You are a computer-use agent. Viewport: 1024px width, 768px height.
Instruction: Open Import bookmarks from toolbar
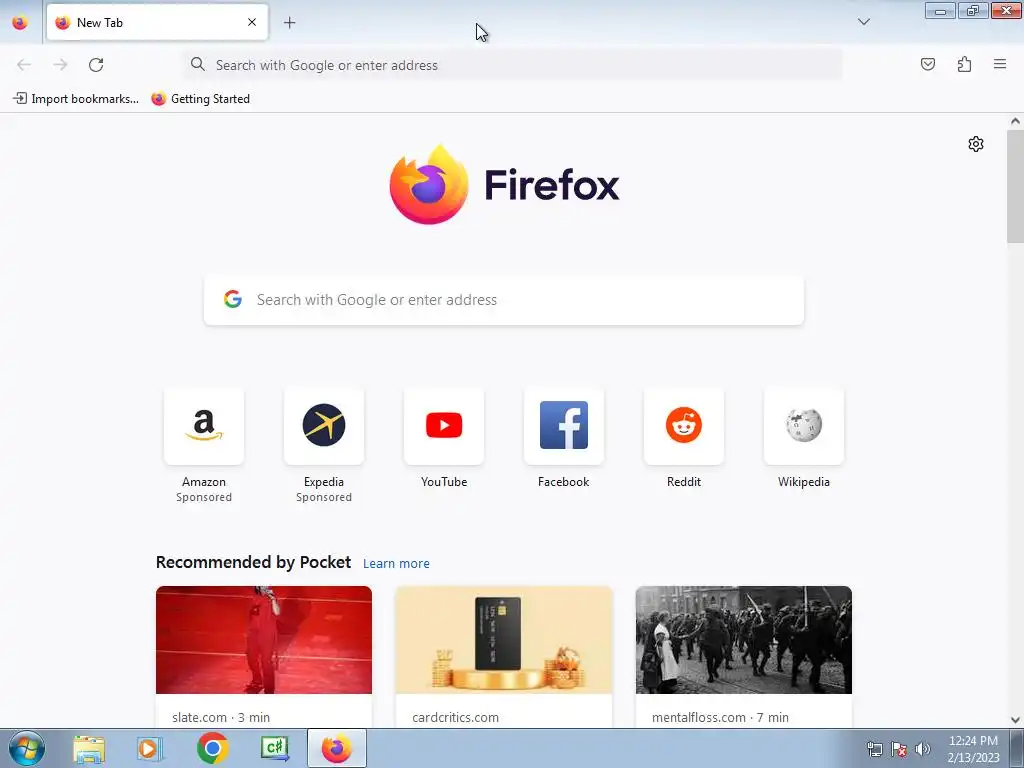76,99
